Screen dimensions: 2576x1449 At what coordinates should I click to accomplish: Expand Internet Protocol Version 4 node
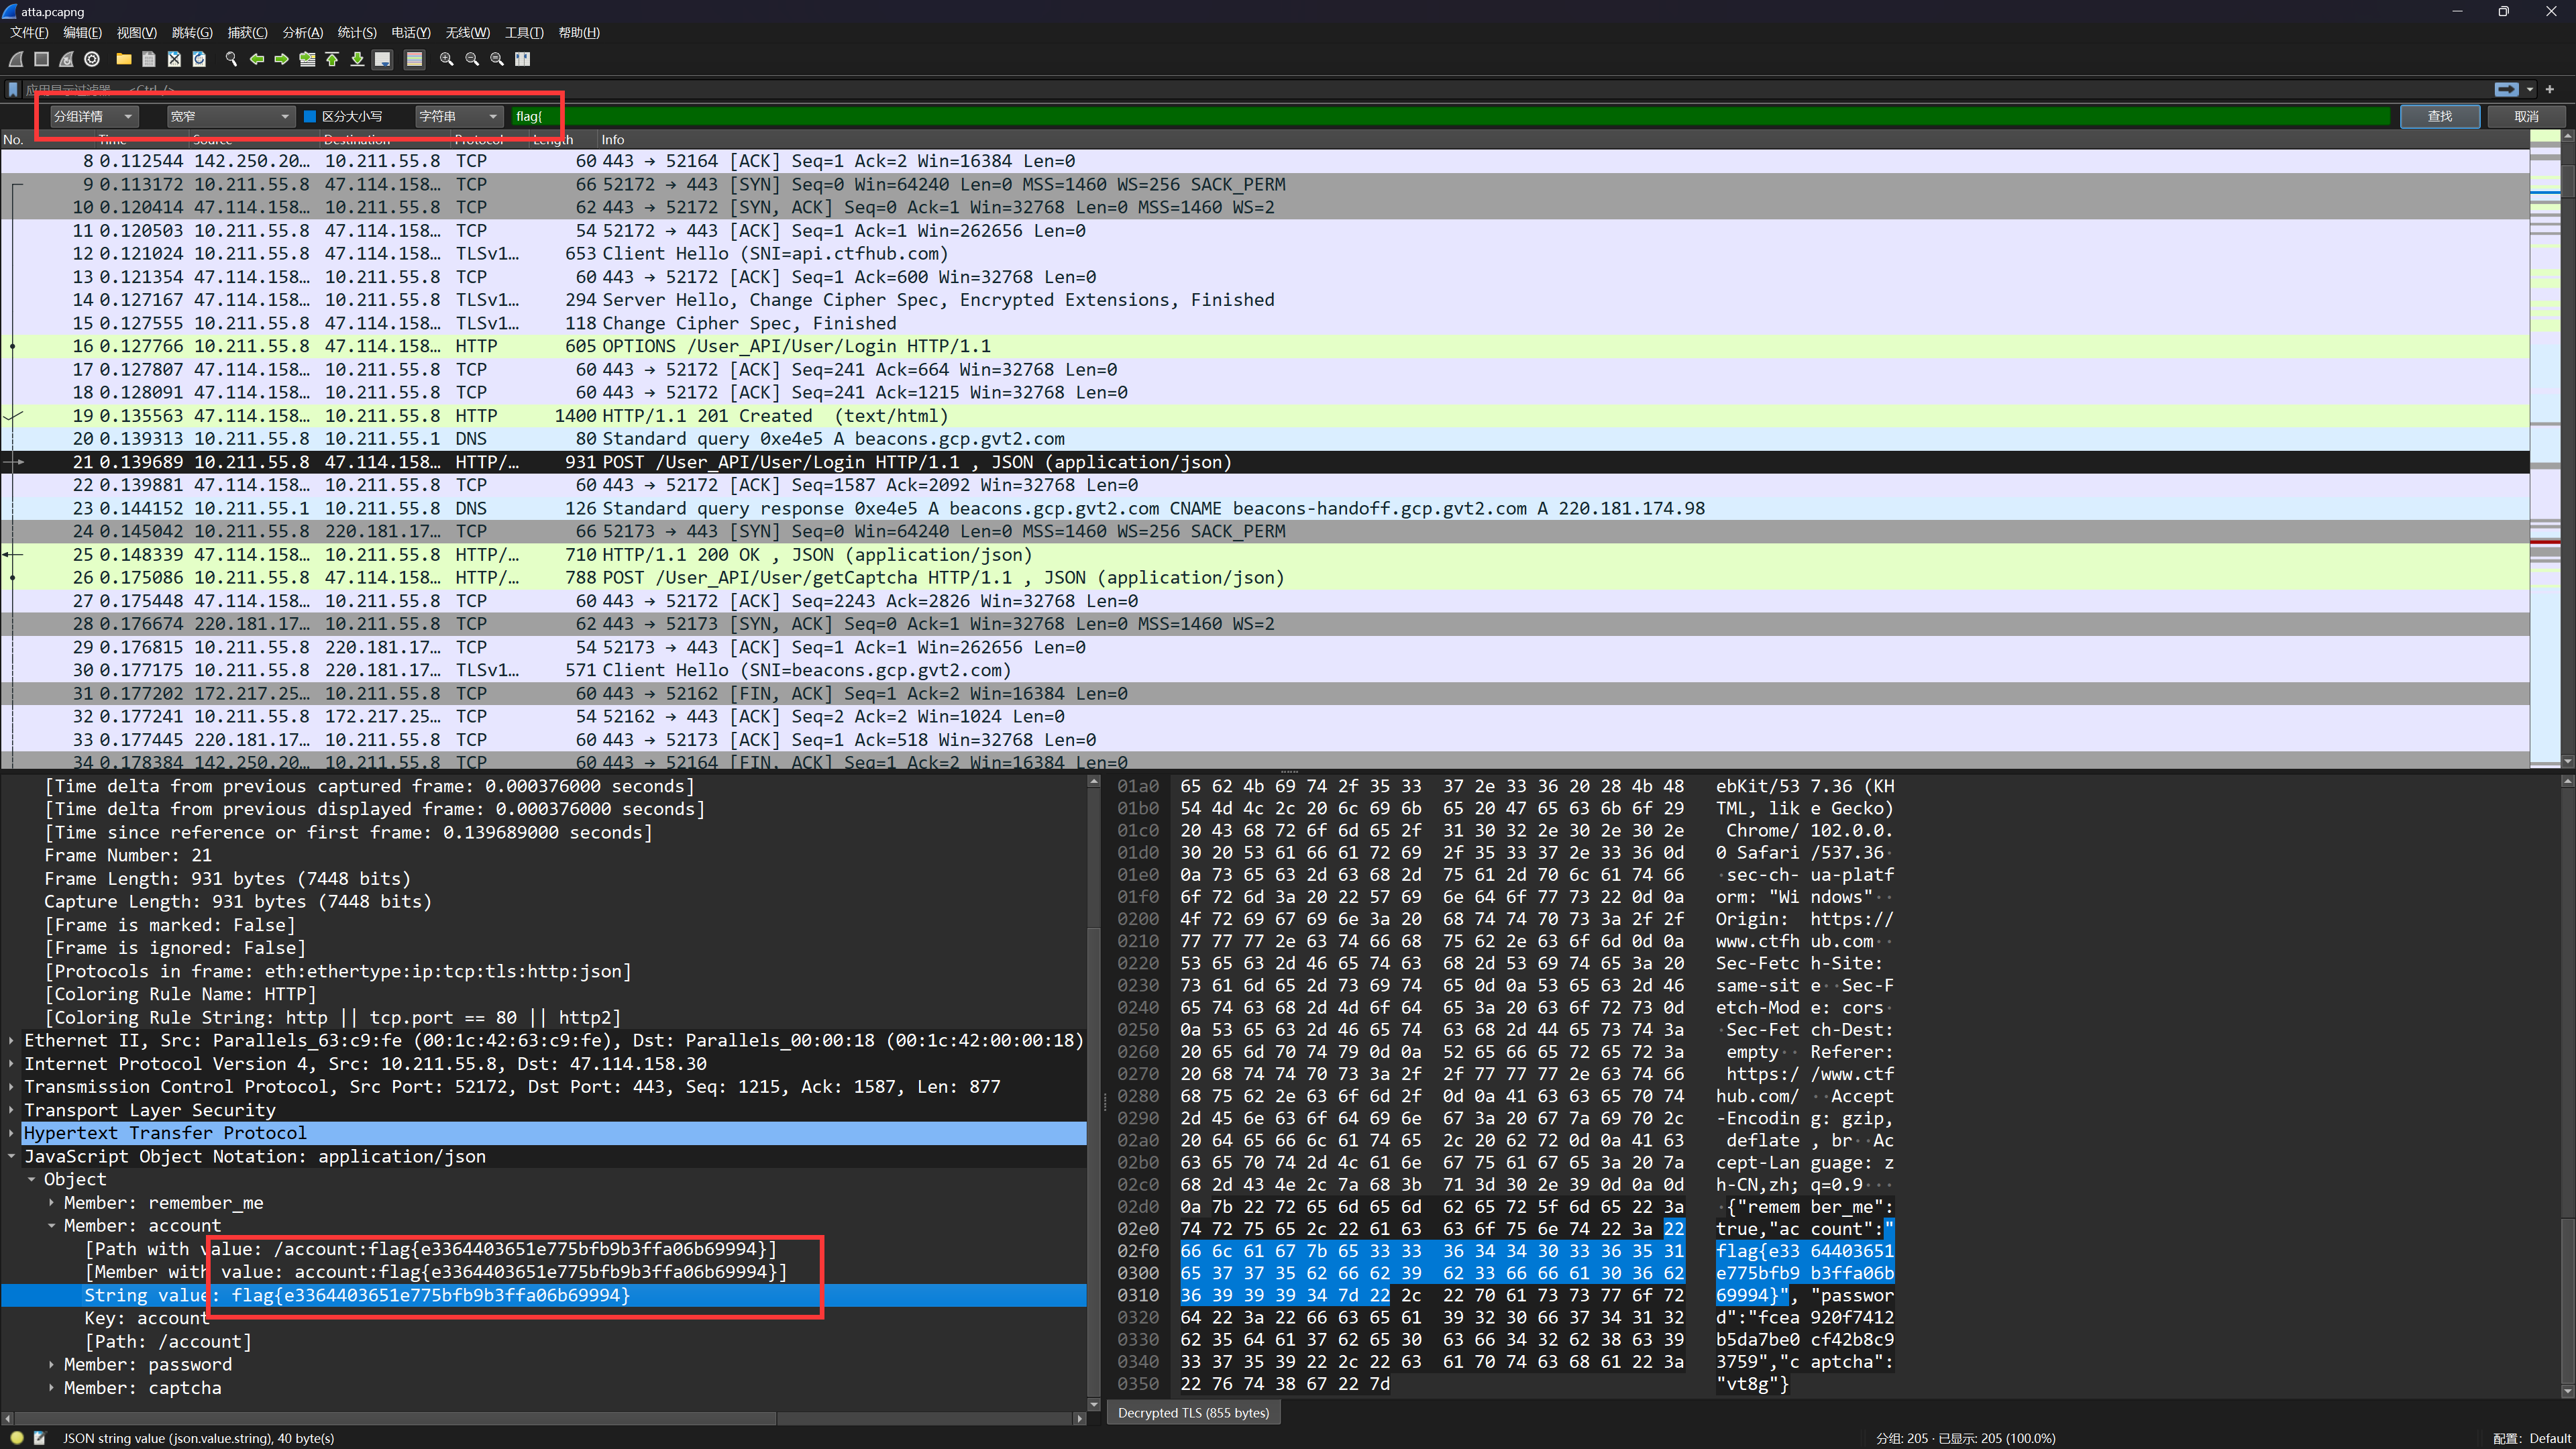(x=11, y=1064)
